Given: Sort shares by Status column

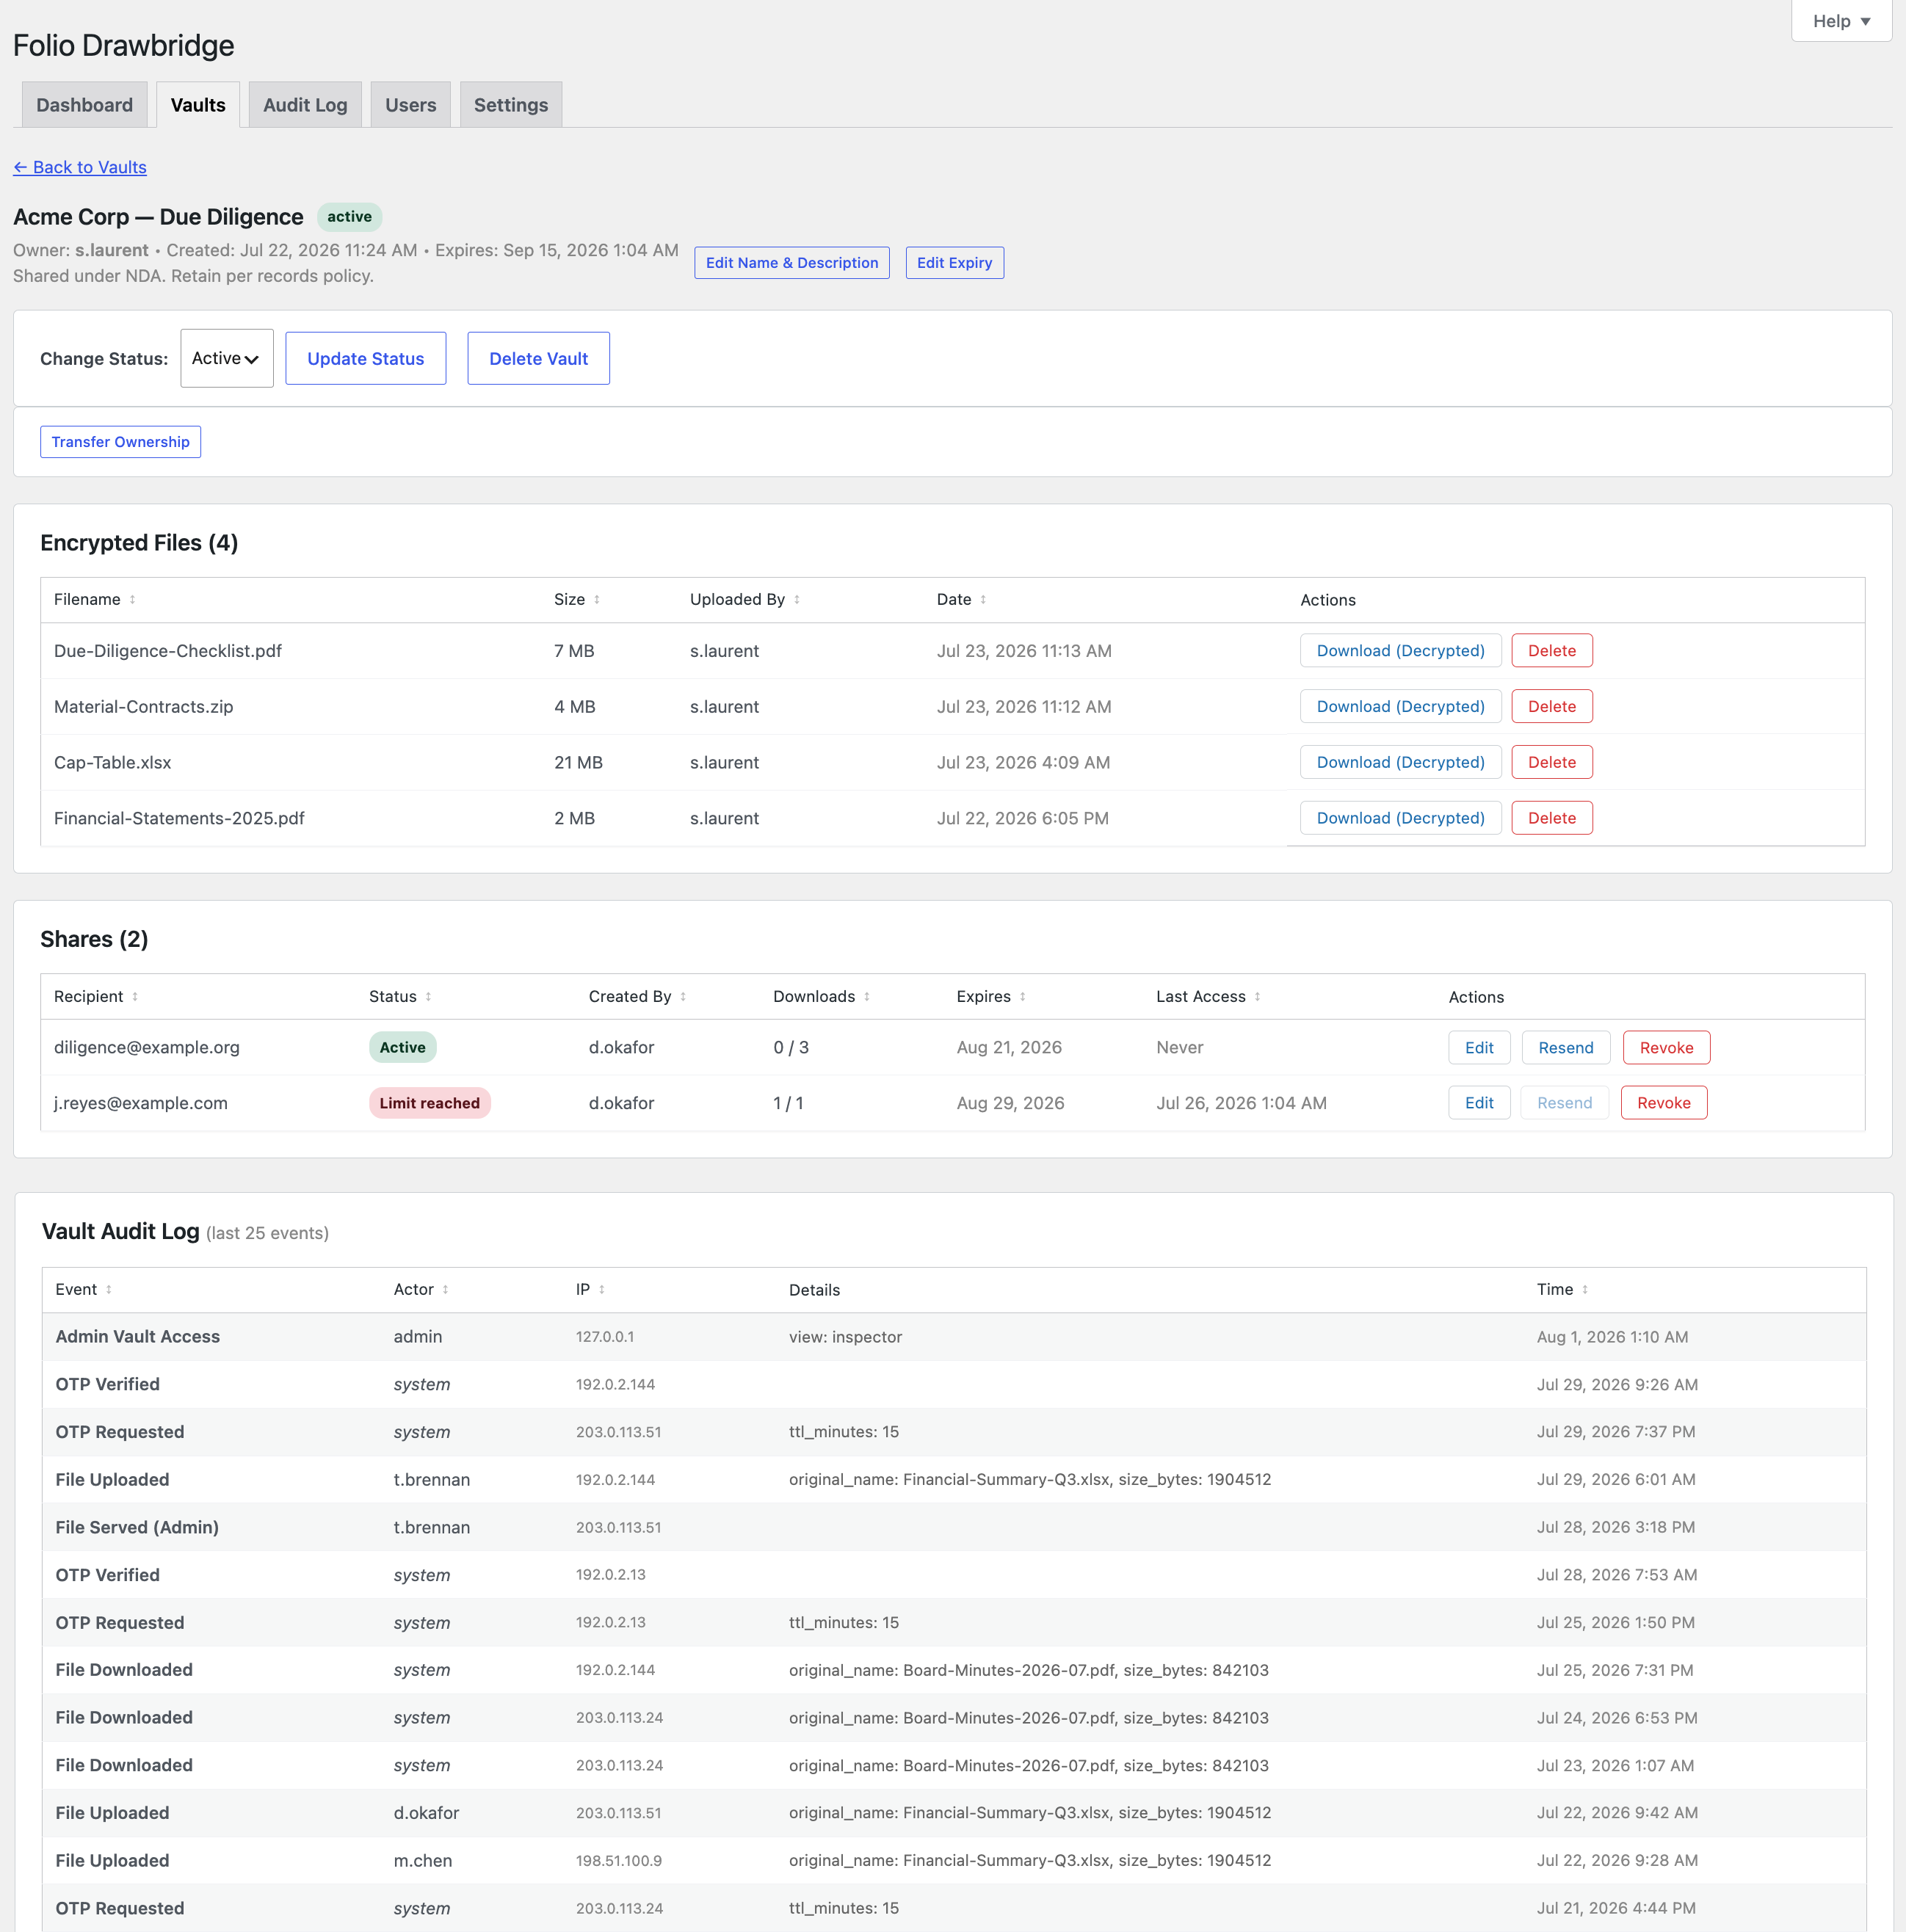Looking at the screenshot, I should [400, 996].
